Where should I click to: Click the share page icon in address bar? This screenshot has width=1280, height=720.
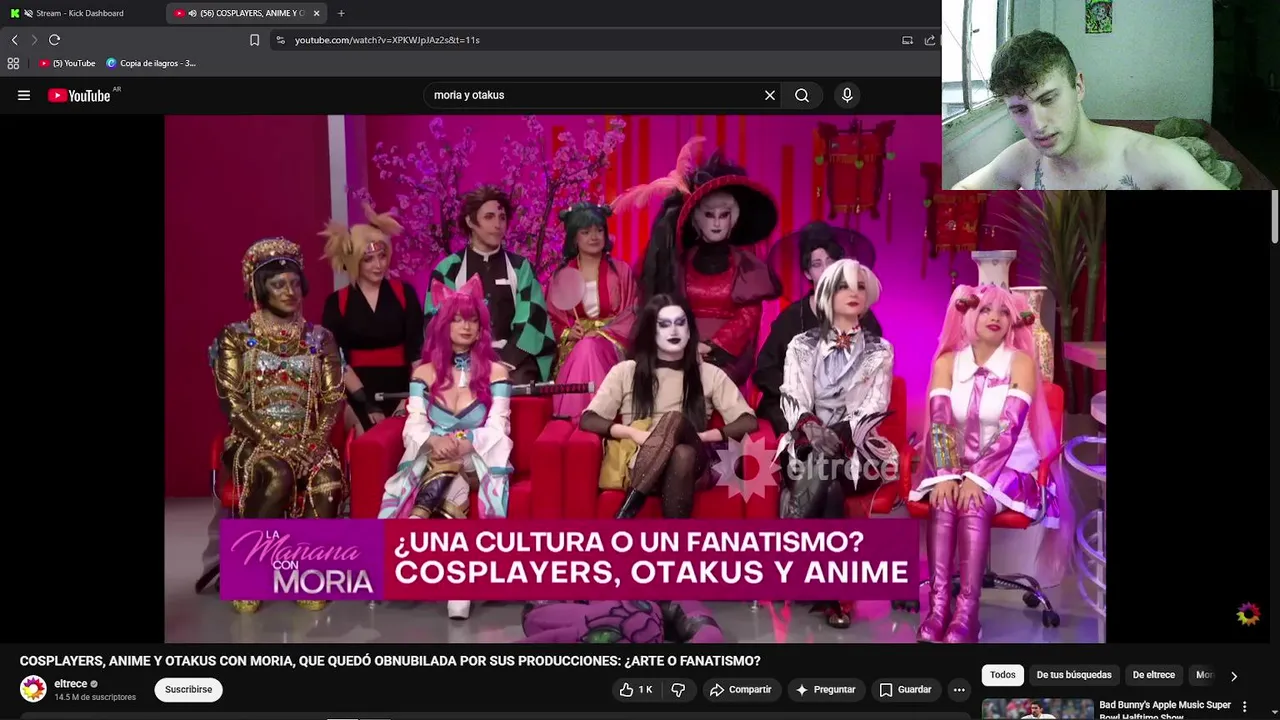[x=930, y=40]
